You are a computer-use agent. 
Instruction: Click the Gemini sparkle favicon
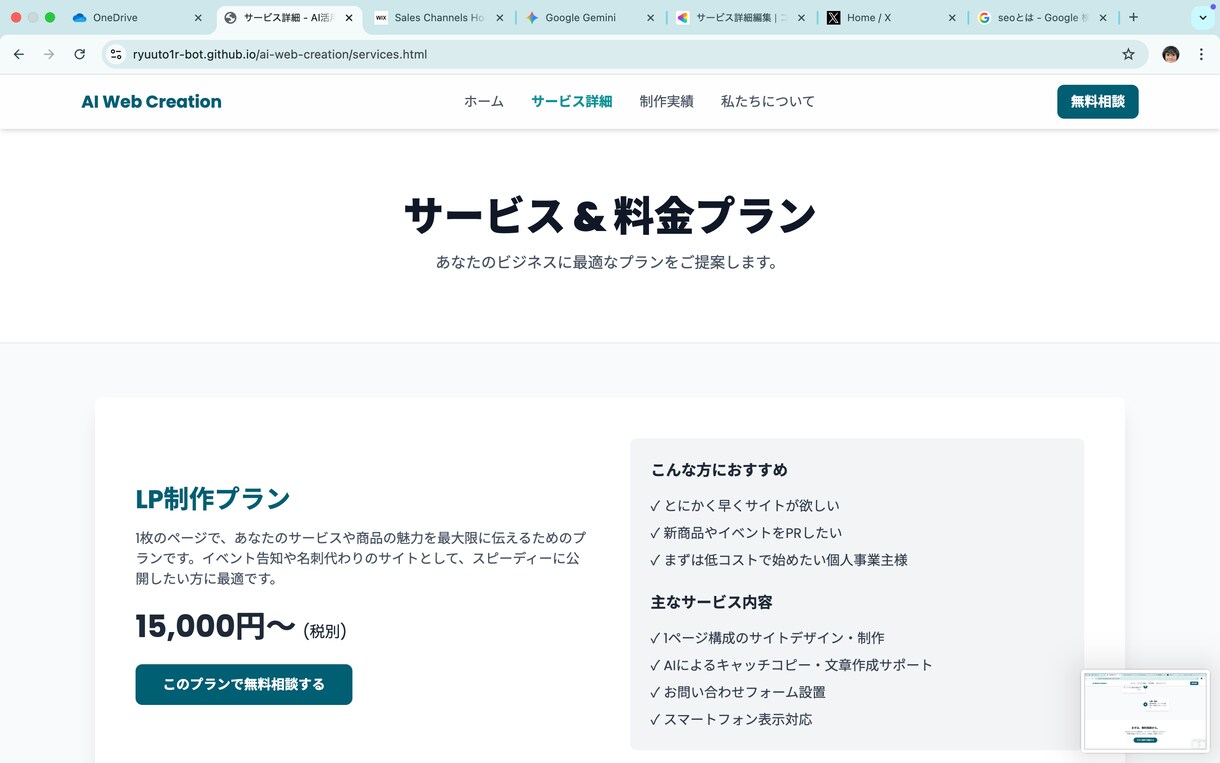(x=532, y=17)
